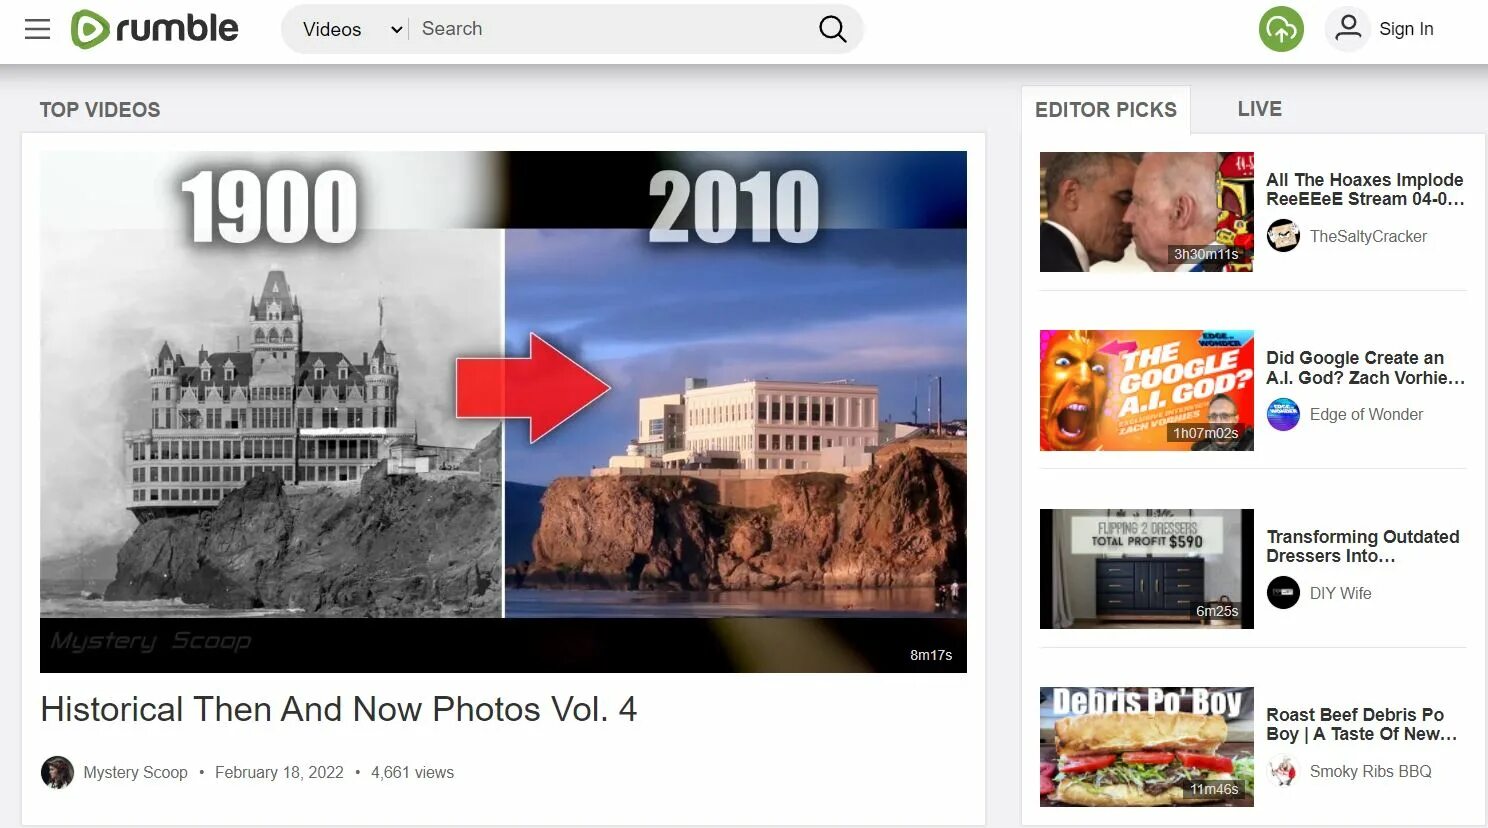Image resolution: width=1488 pixels, height=828 pixels.
Task: Click the search magnifier icon
Action: point(832,29)
